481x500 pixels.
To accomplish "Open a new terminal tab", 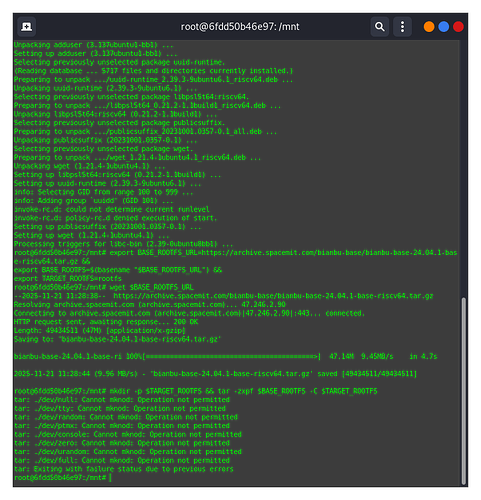I will click(x=27, y=27).
